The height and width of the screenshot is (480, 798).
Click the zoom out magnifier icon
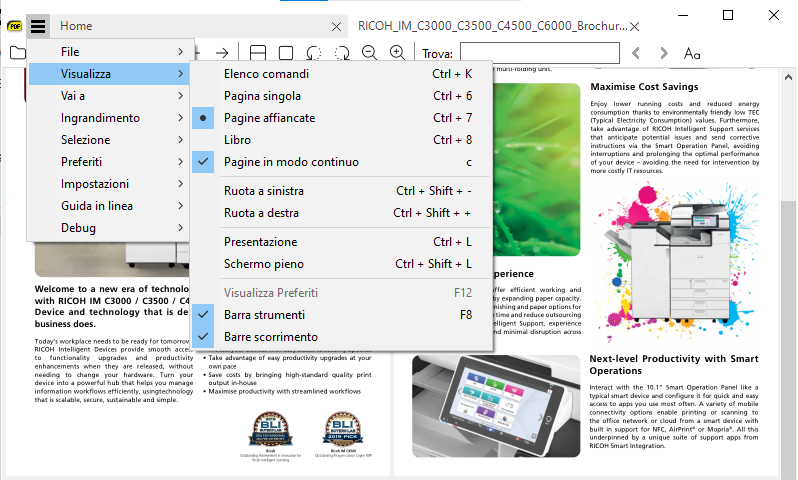pyautogui.click(x=369, y=52)
